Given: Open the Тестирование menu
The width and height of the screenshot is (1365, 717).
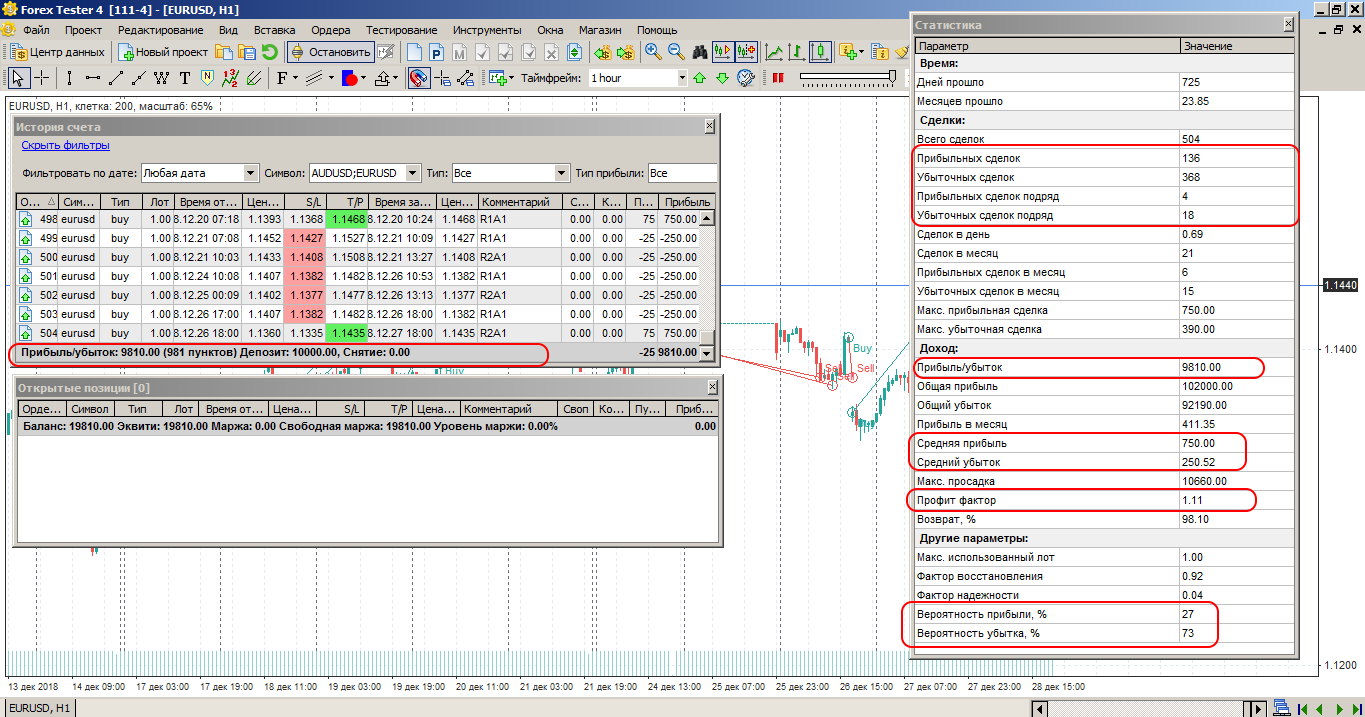Looking at the screenshot, I should [x=400, y=29].
